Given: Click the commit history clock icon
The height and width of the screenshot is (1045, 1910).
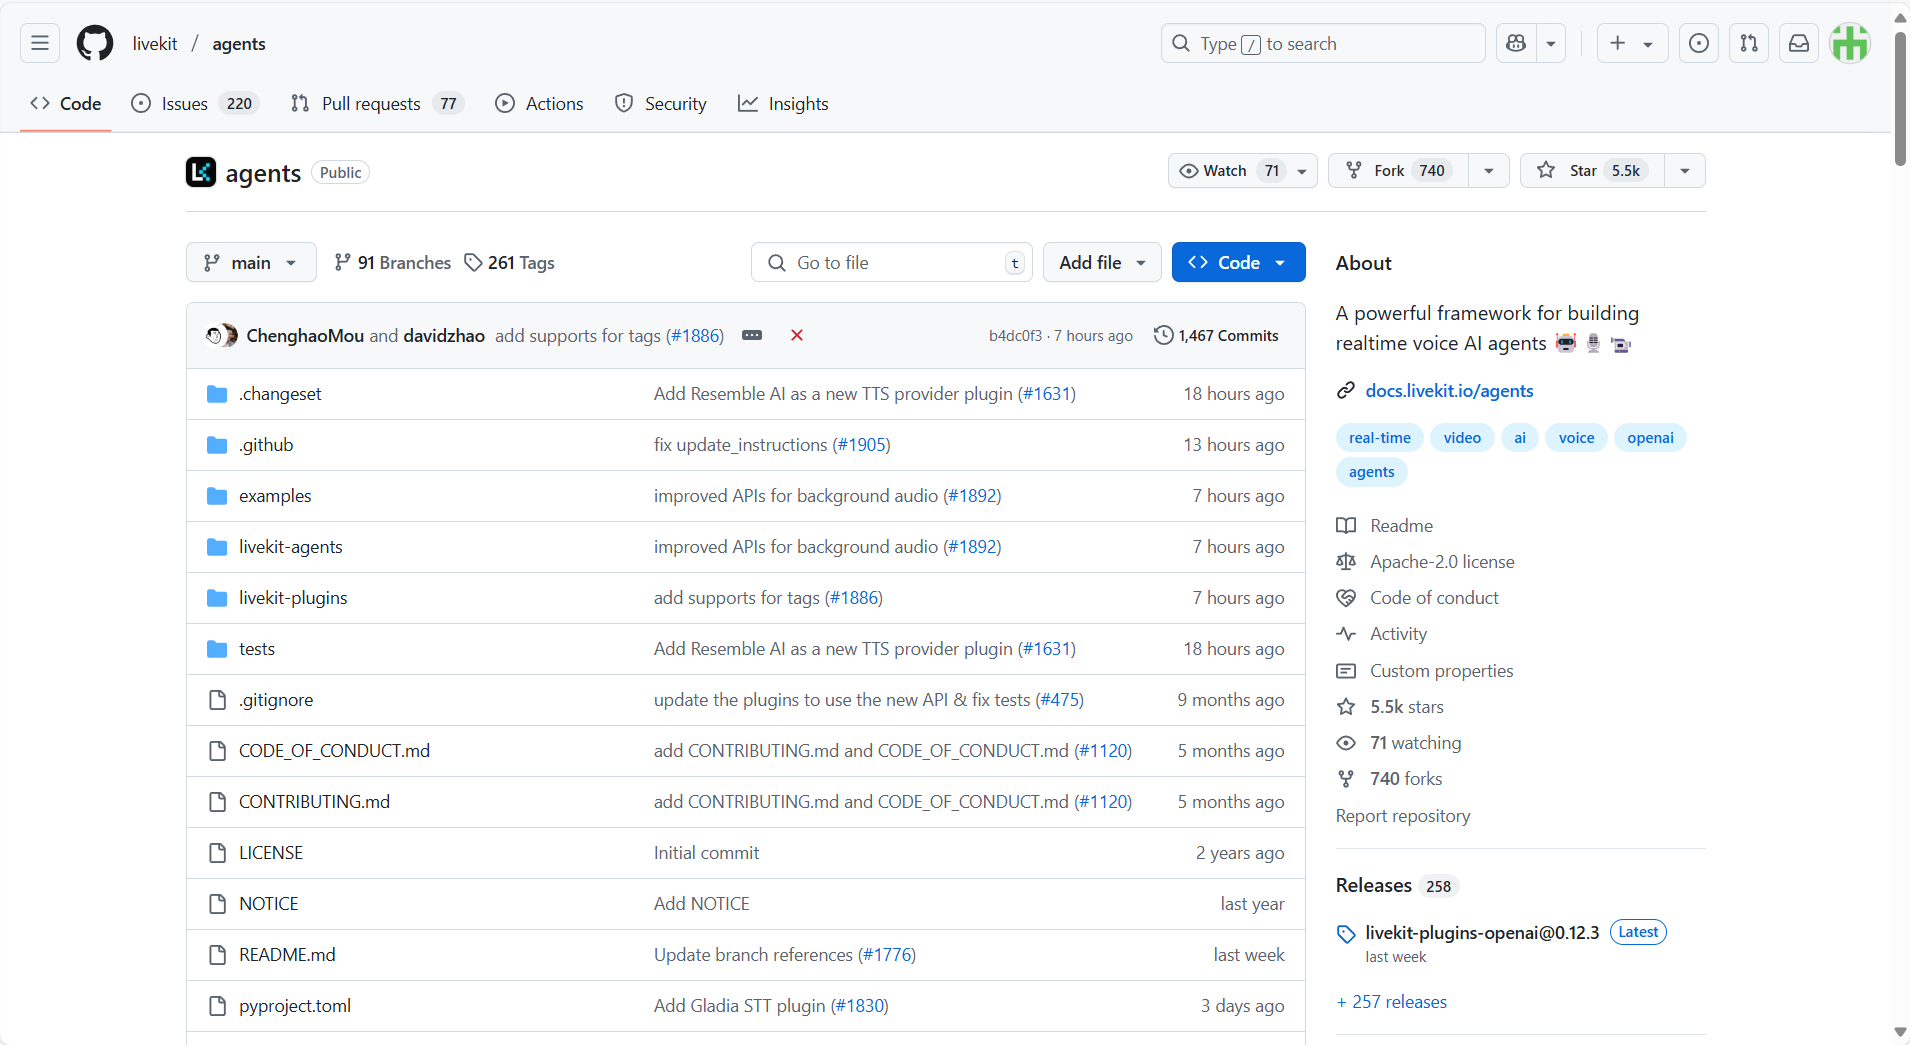Looking at the screenshot, I should pos(1163,335).
